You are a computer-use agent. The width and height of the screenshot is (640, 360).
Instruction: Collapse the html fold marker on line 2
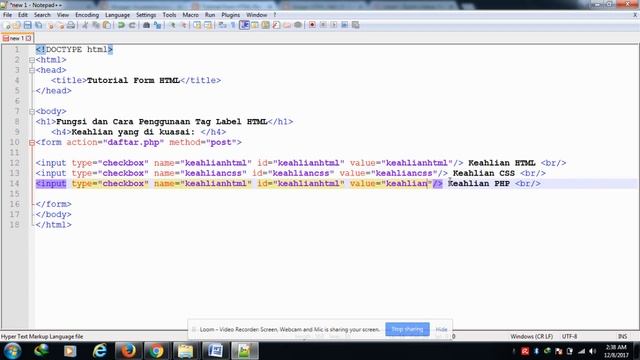pos(32,60)
